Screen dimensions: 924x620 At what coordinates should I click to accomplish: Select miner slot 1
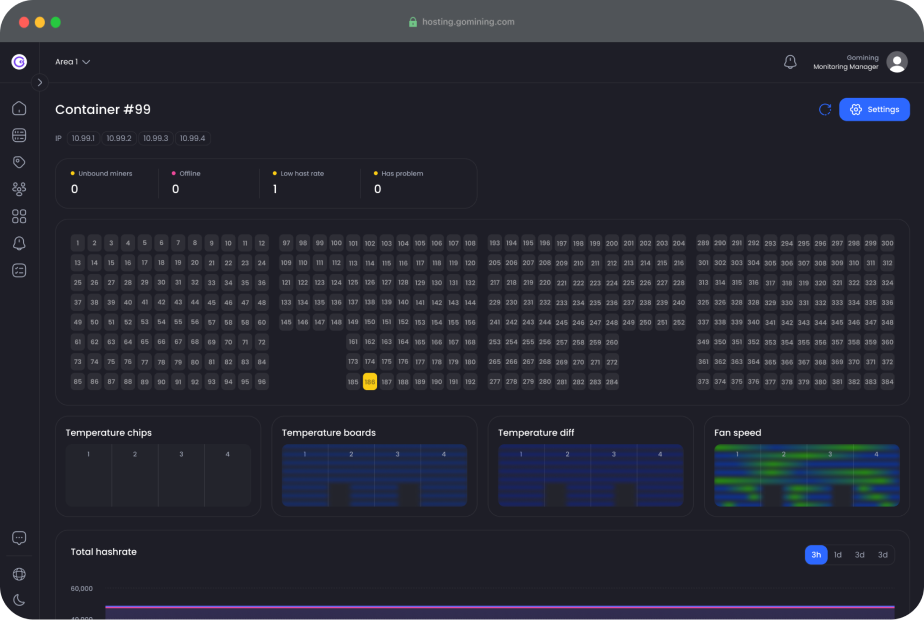click(77, 243)
